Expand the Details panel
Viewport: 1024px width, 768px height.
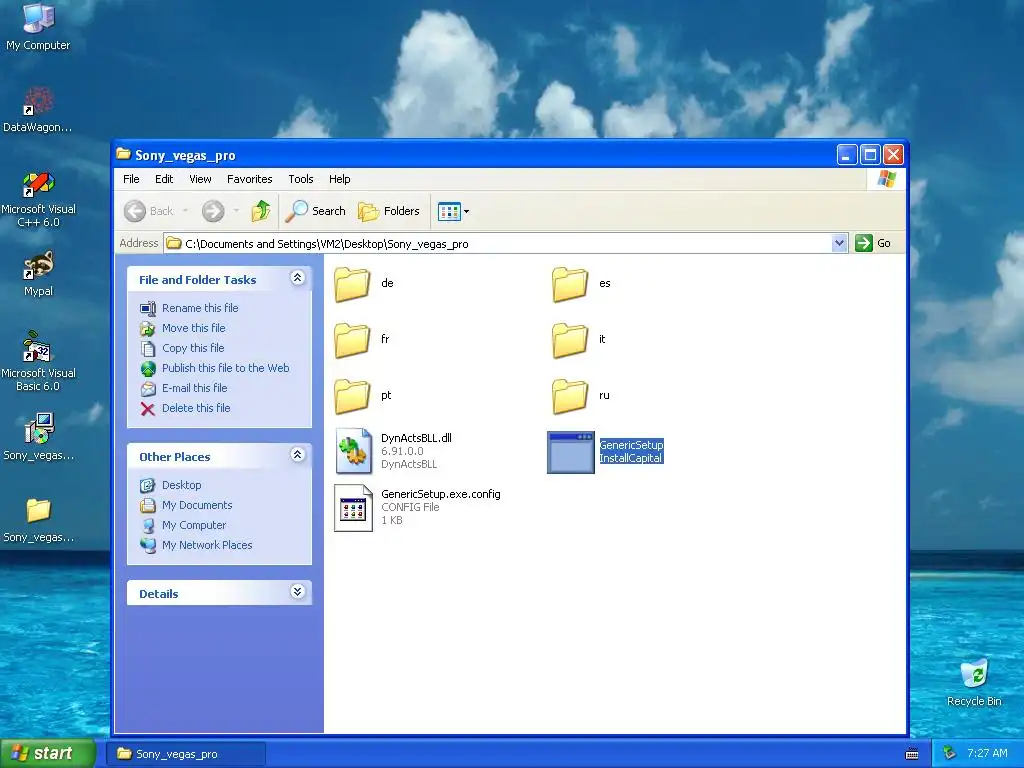click(x=297, y=592)
